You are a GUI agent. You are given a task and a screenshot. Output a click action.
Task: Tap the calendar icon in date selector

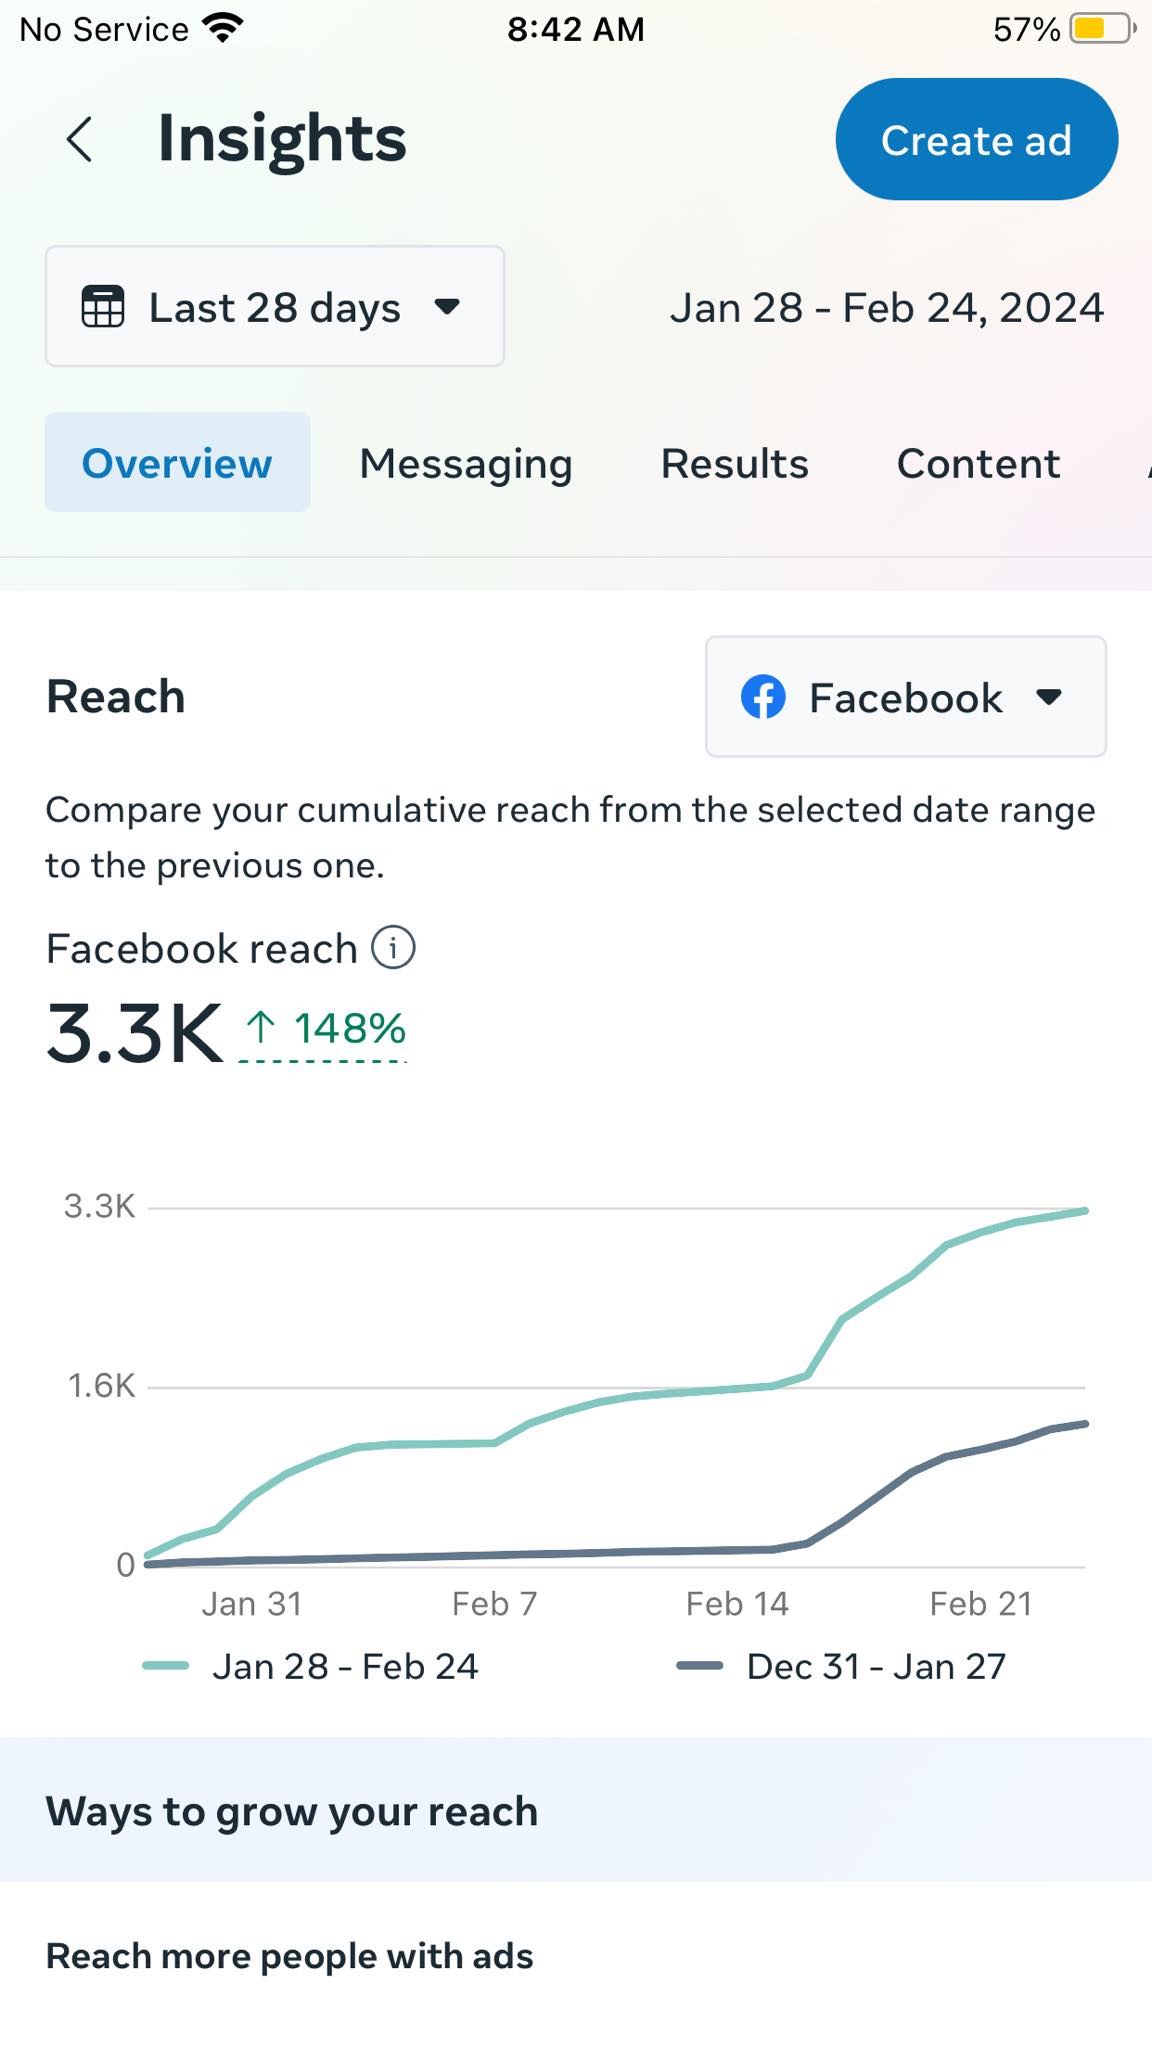[103, 307]
